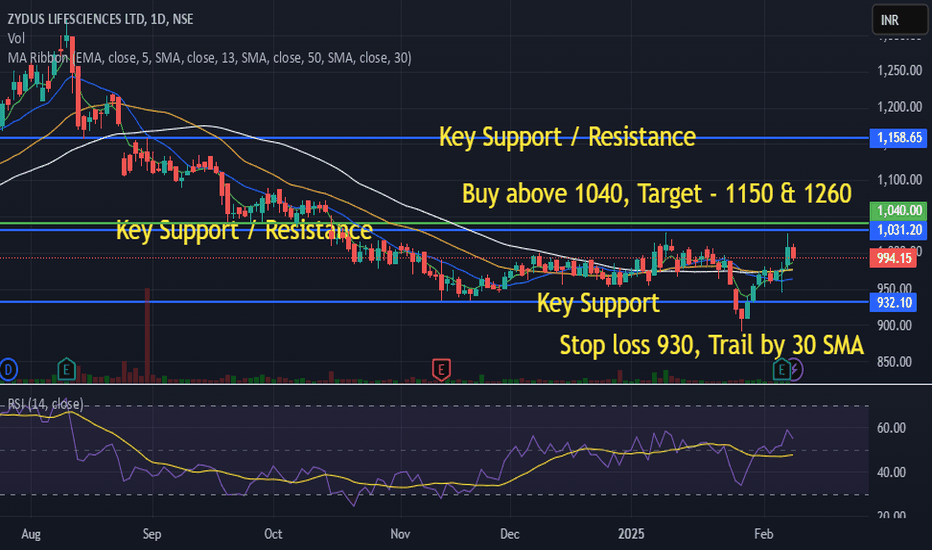Click the 932.10 price label
The height and width of the screenshot is (550, 932).
pos(893,302)
